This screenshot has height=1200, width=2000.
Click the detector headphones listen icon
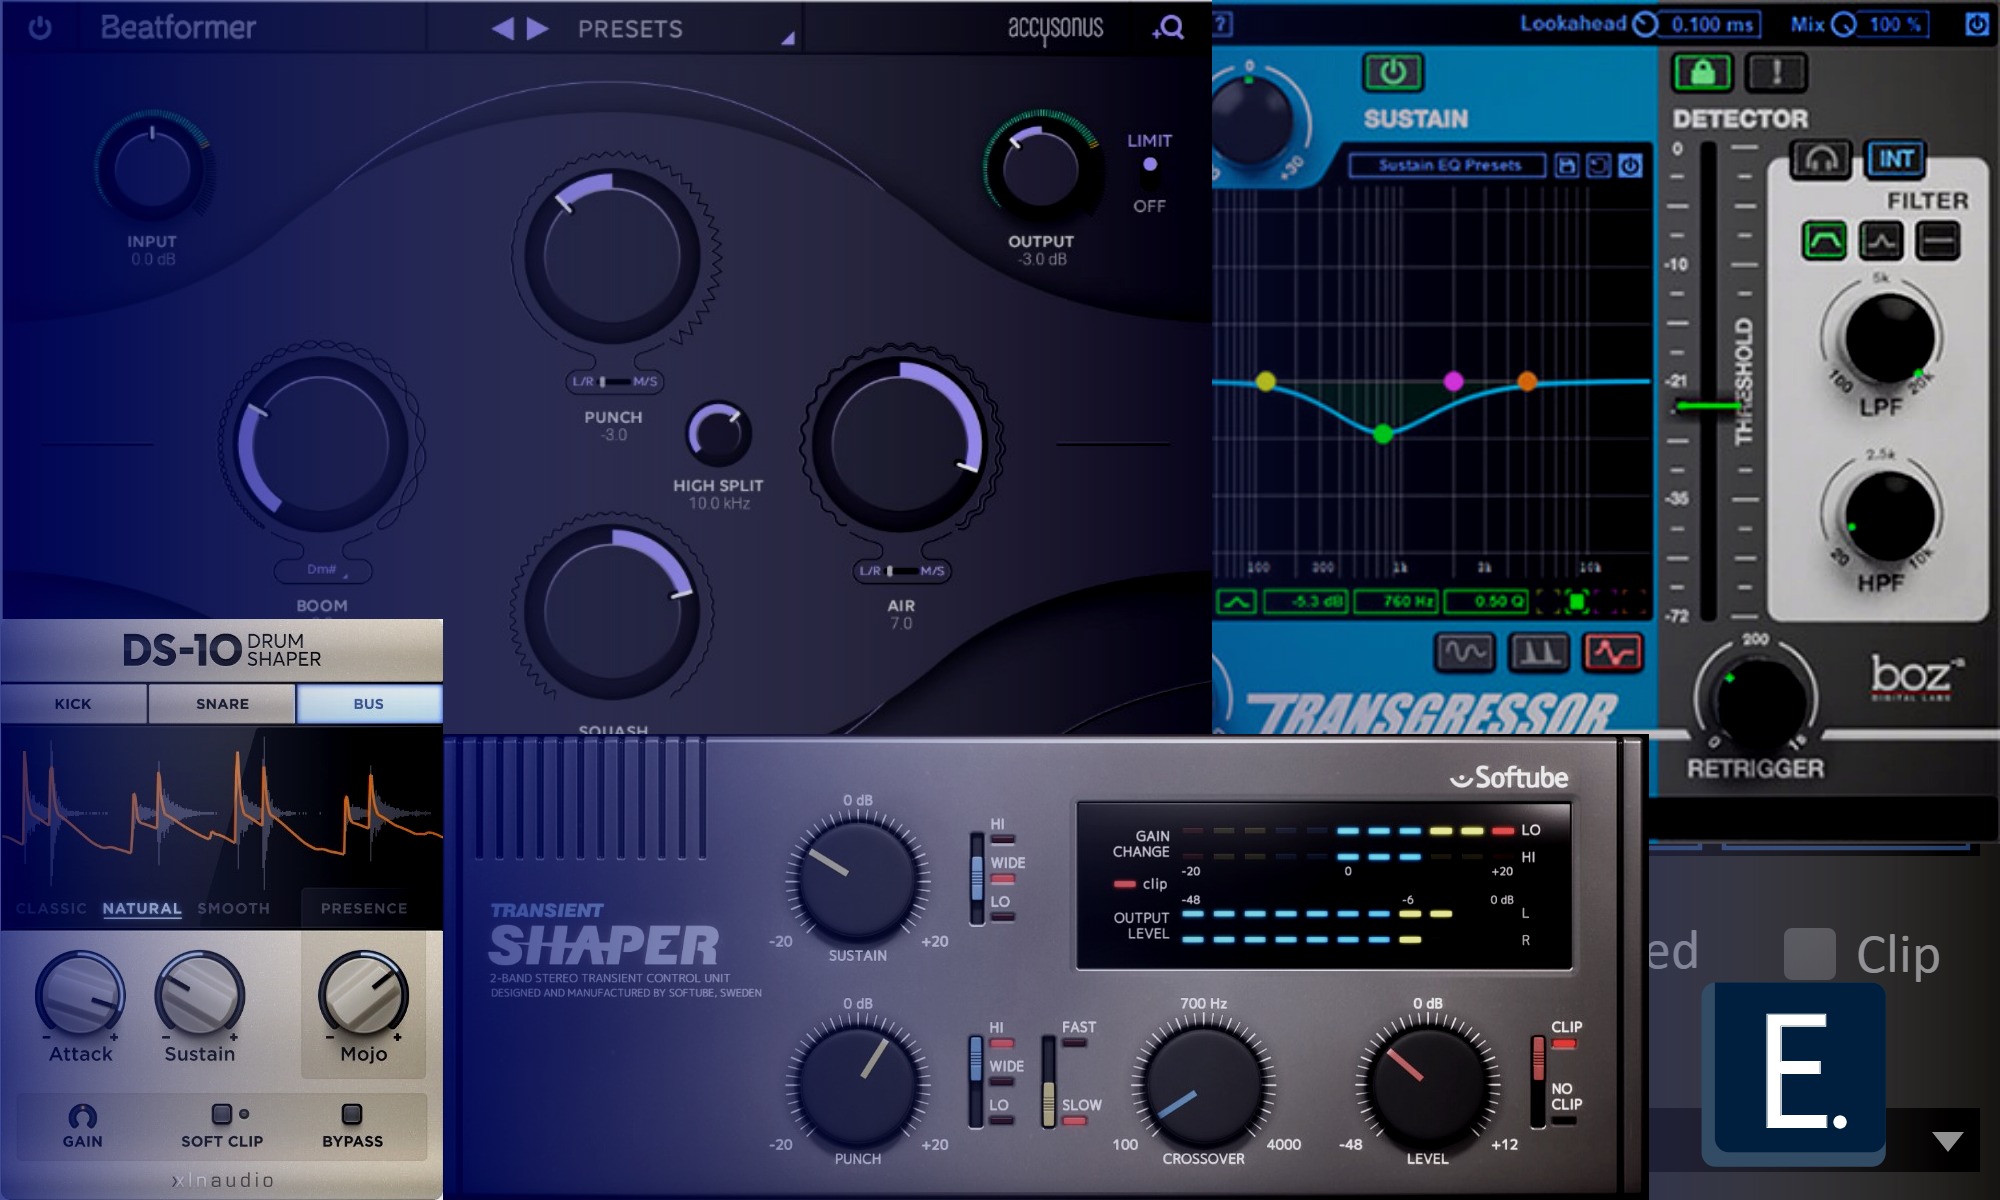[x=1820, y=160]
